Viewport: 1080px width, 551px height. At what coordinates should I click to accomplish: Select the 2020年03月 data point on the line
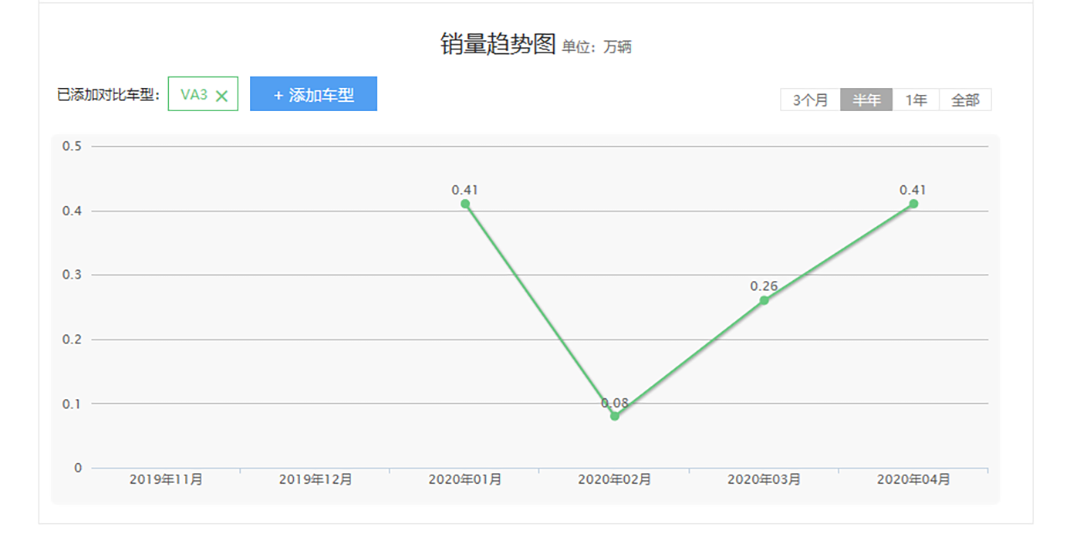tap(764, 300)
